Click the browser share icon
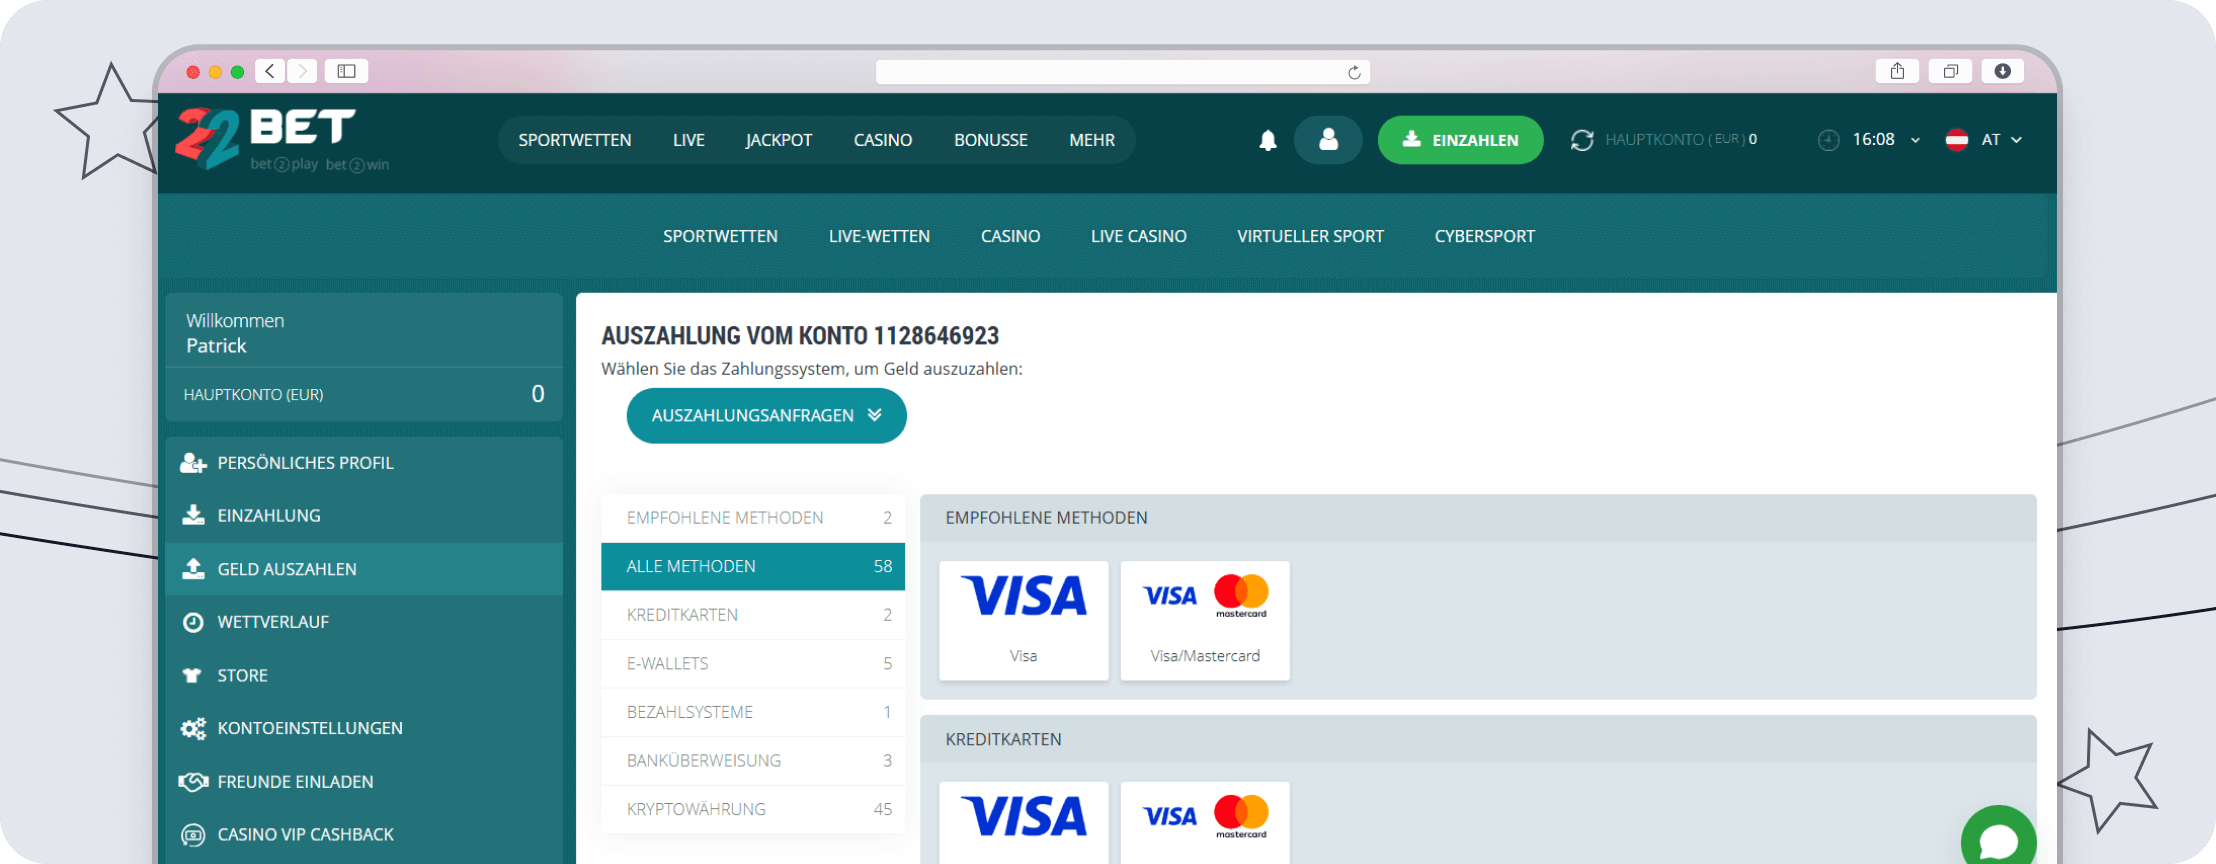2216x864 pixels. pyautogui.click(x=1897, y=71)
